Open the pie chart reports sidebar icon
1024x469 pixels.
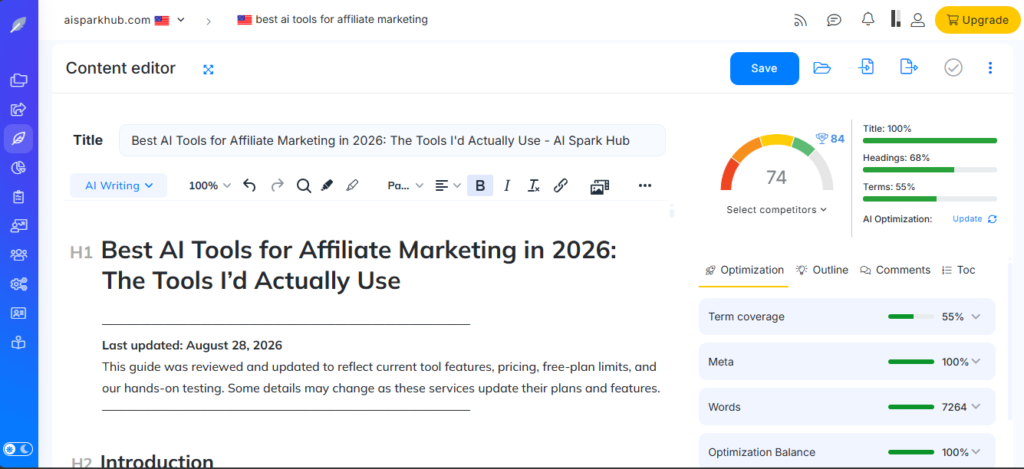(19, 168)
